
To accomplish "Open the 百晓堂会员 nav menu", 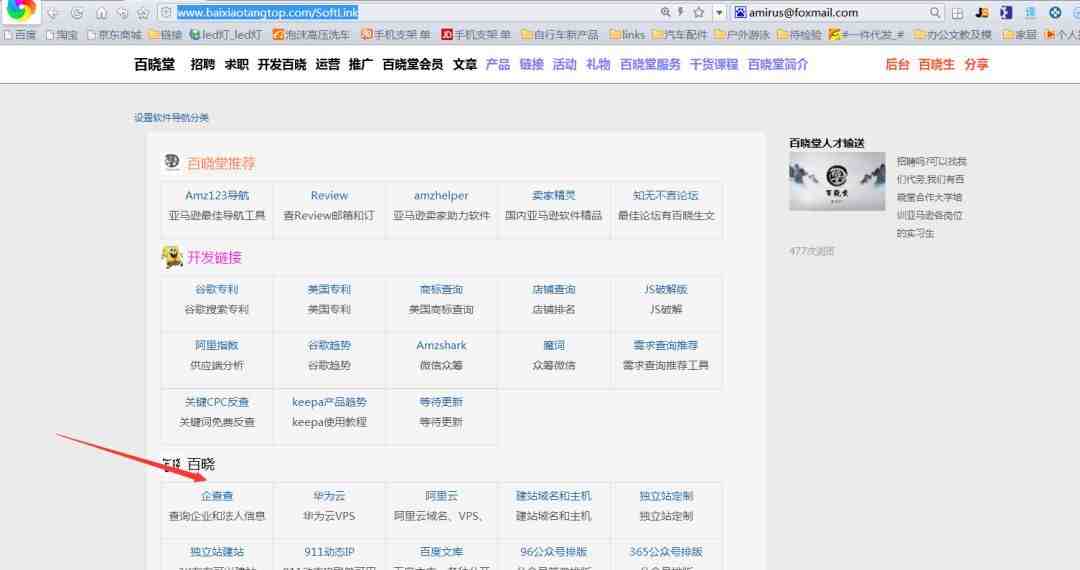I will (x=413, y=64).
